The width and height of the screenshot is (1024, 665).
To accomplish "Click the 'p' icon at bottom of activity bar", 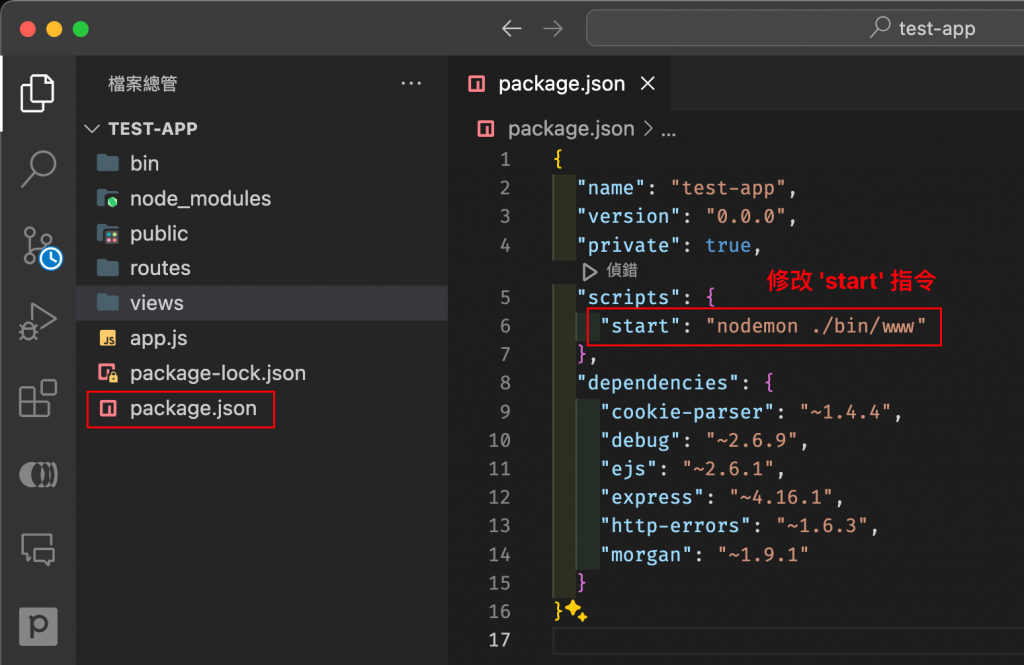I will (38, 626).
